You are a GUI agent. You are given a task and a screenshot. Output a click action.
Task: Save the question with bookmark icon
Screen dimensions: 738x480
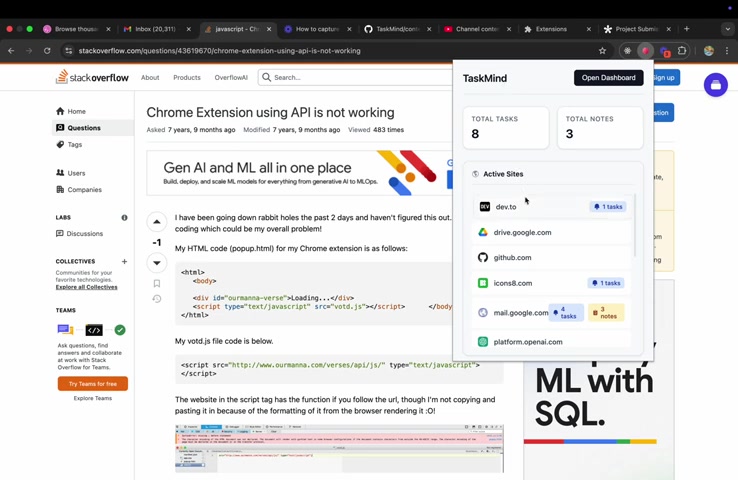coord(157,283)
